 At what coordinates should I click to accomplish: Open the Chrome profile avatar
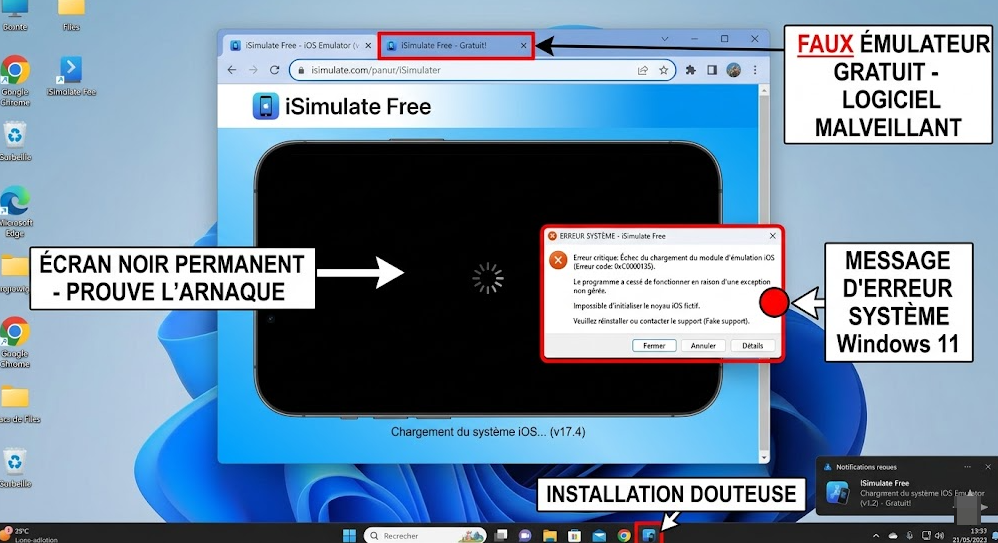733,70
